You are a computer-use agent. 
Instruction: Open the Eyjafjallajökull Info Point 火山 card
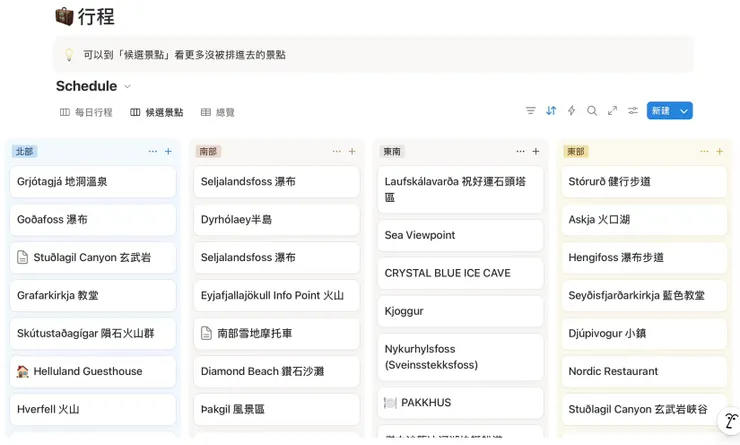pyautogui.click(x=277, y=295)
